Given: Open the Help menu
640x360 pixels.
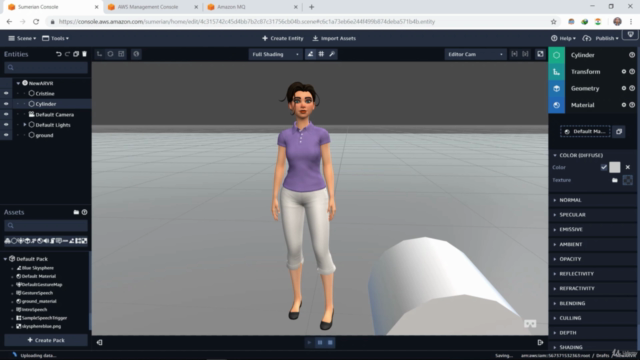Looking at the screenshot, I should pyautogui.click(x=563, y=38).
